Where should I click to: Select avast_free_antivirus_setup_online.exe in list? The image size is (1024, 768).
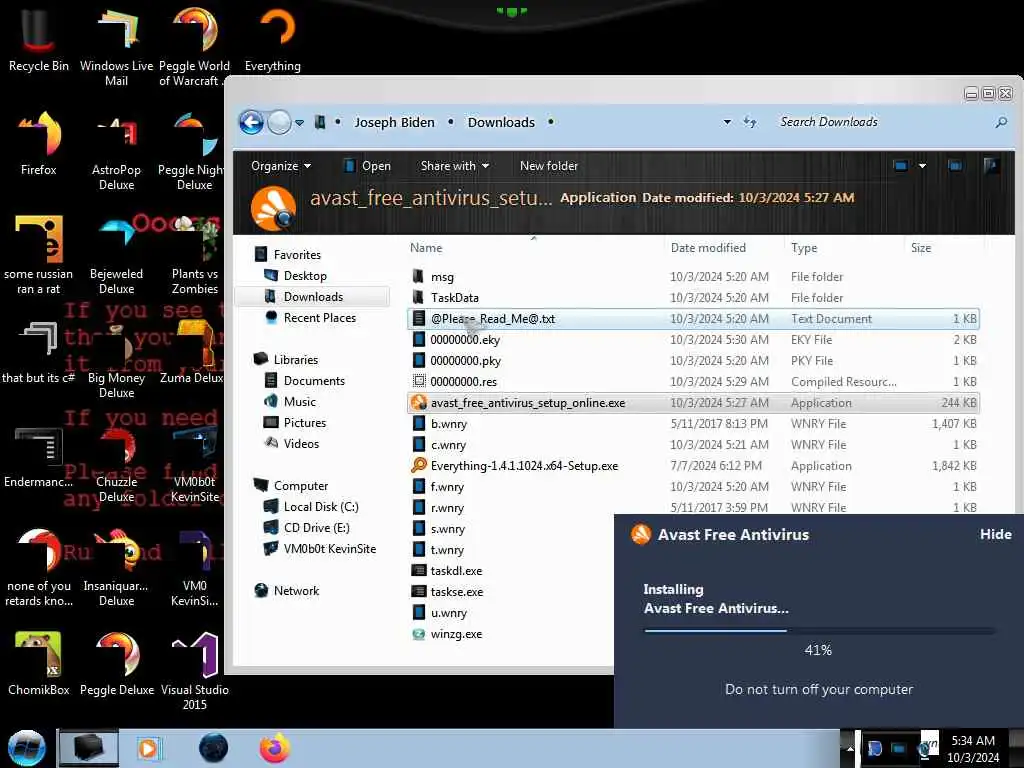[693, 403]
